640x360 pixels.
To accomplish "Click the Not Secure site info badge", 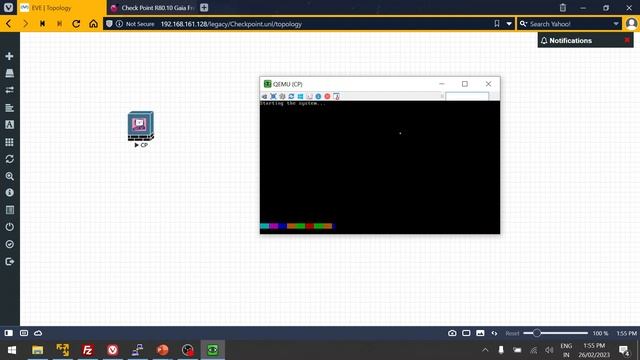I will [135, 24].
